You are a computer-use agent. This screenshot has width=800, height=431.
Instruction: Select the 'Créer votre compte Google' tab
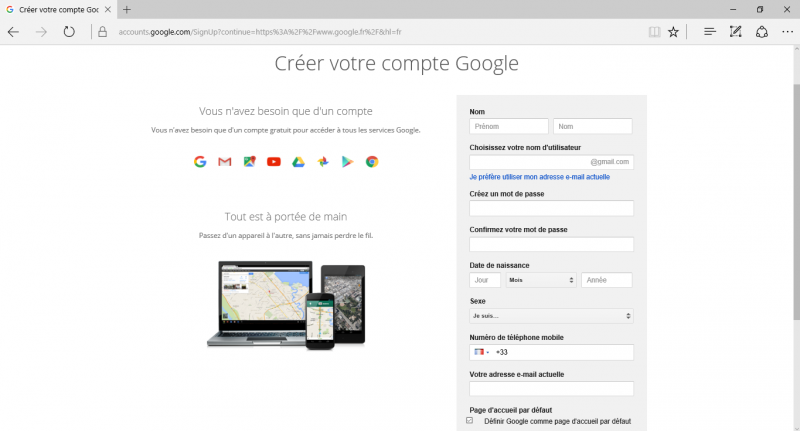[58, 9]
